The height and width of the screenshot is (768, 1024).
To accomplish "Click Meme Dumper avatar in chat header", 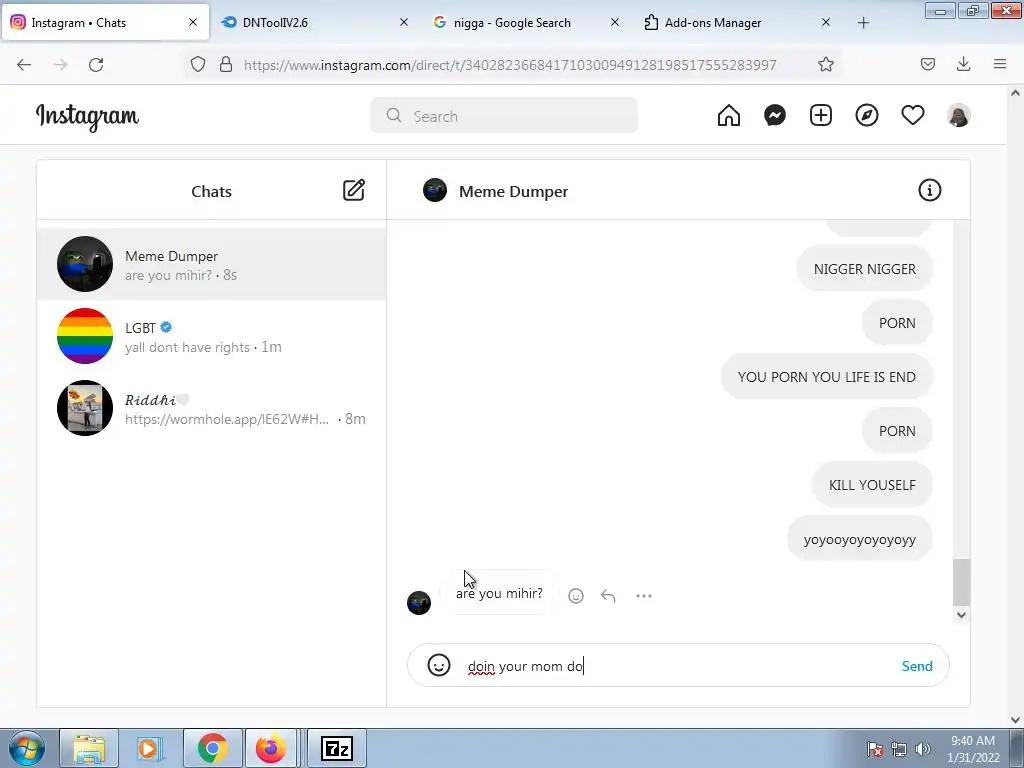I will (x=435, y=190).
